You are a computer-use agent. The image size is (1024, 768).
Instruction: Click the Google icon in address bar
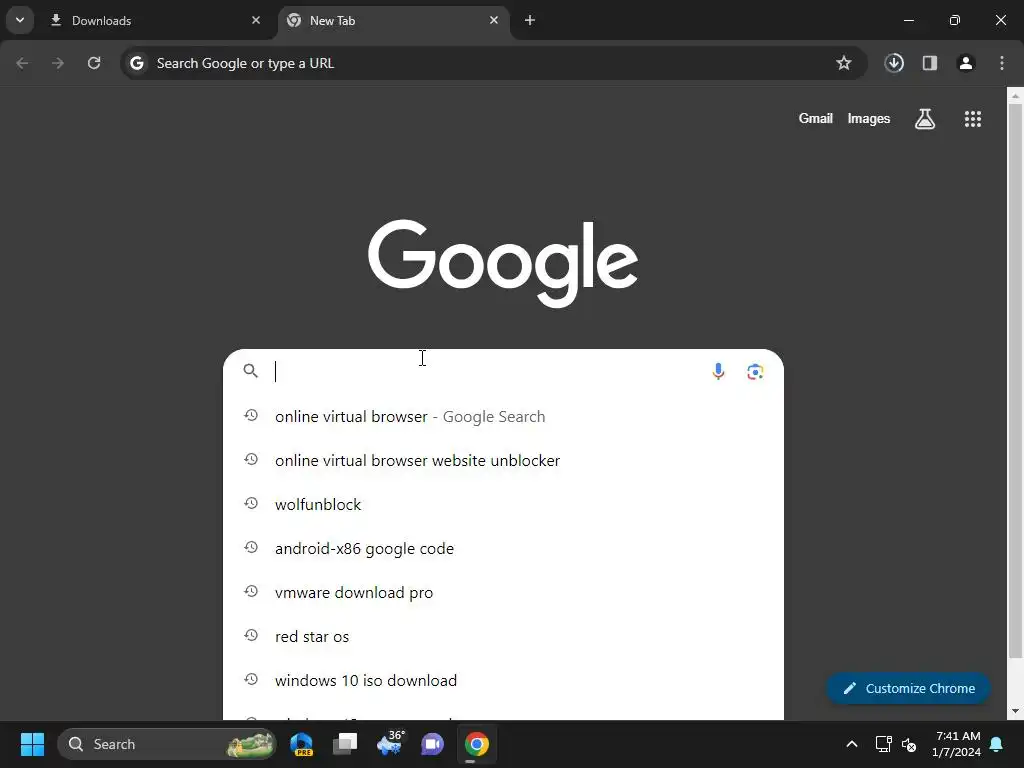[x=136, y=63]
